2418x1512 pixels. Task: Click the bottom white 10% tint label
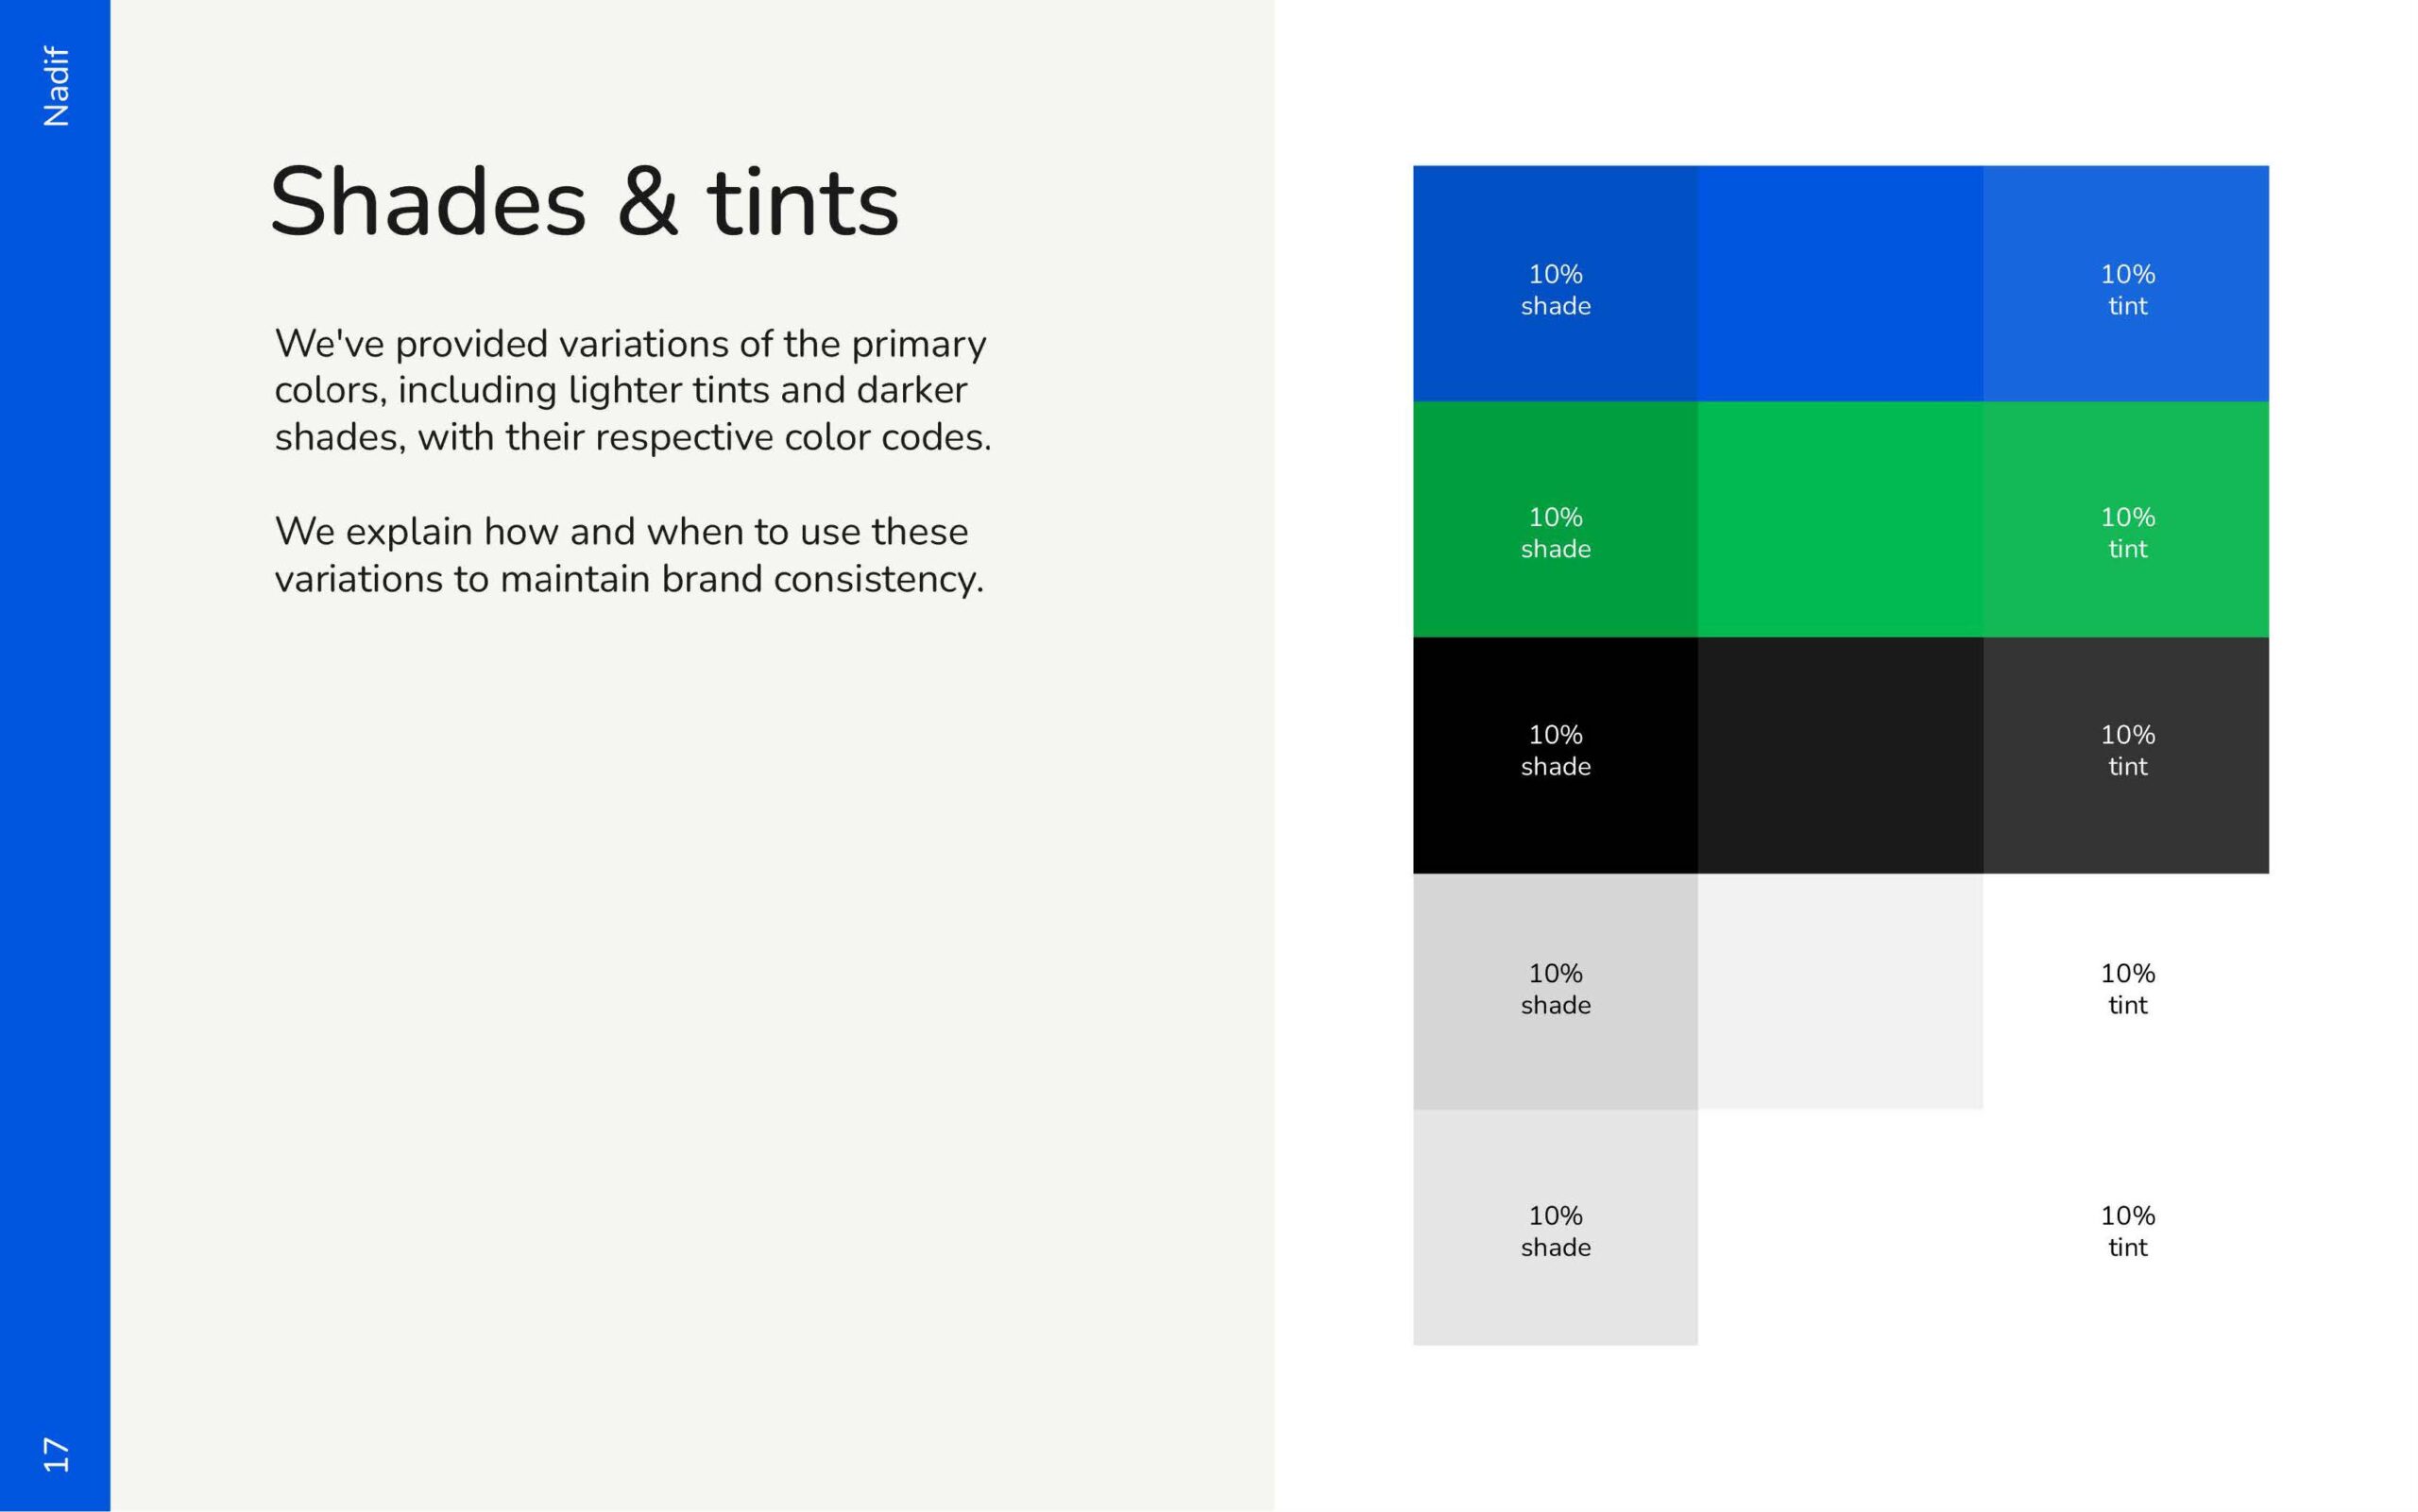point(2127,1231)
